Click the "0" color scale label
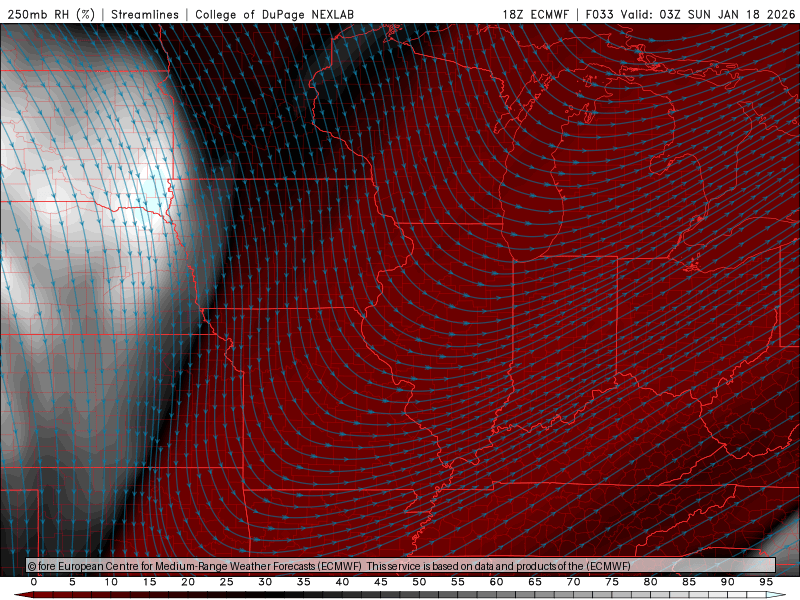The image size is (800, 600). click(34, 582)
